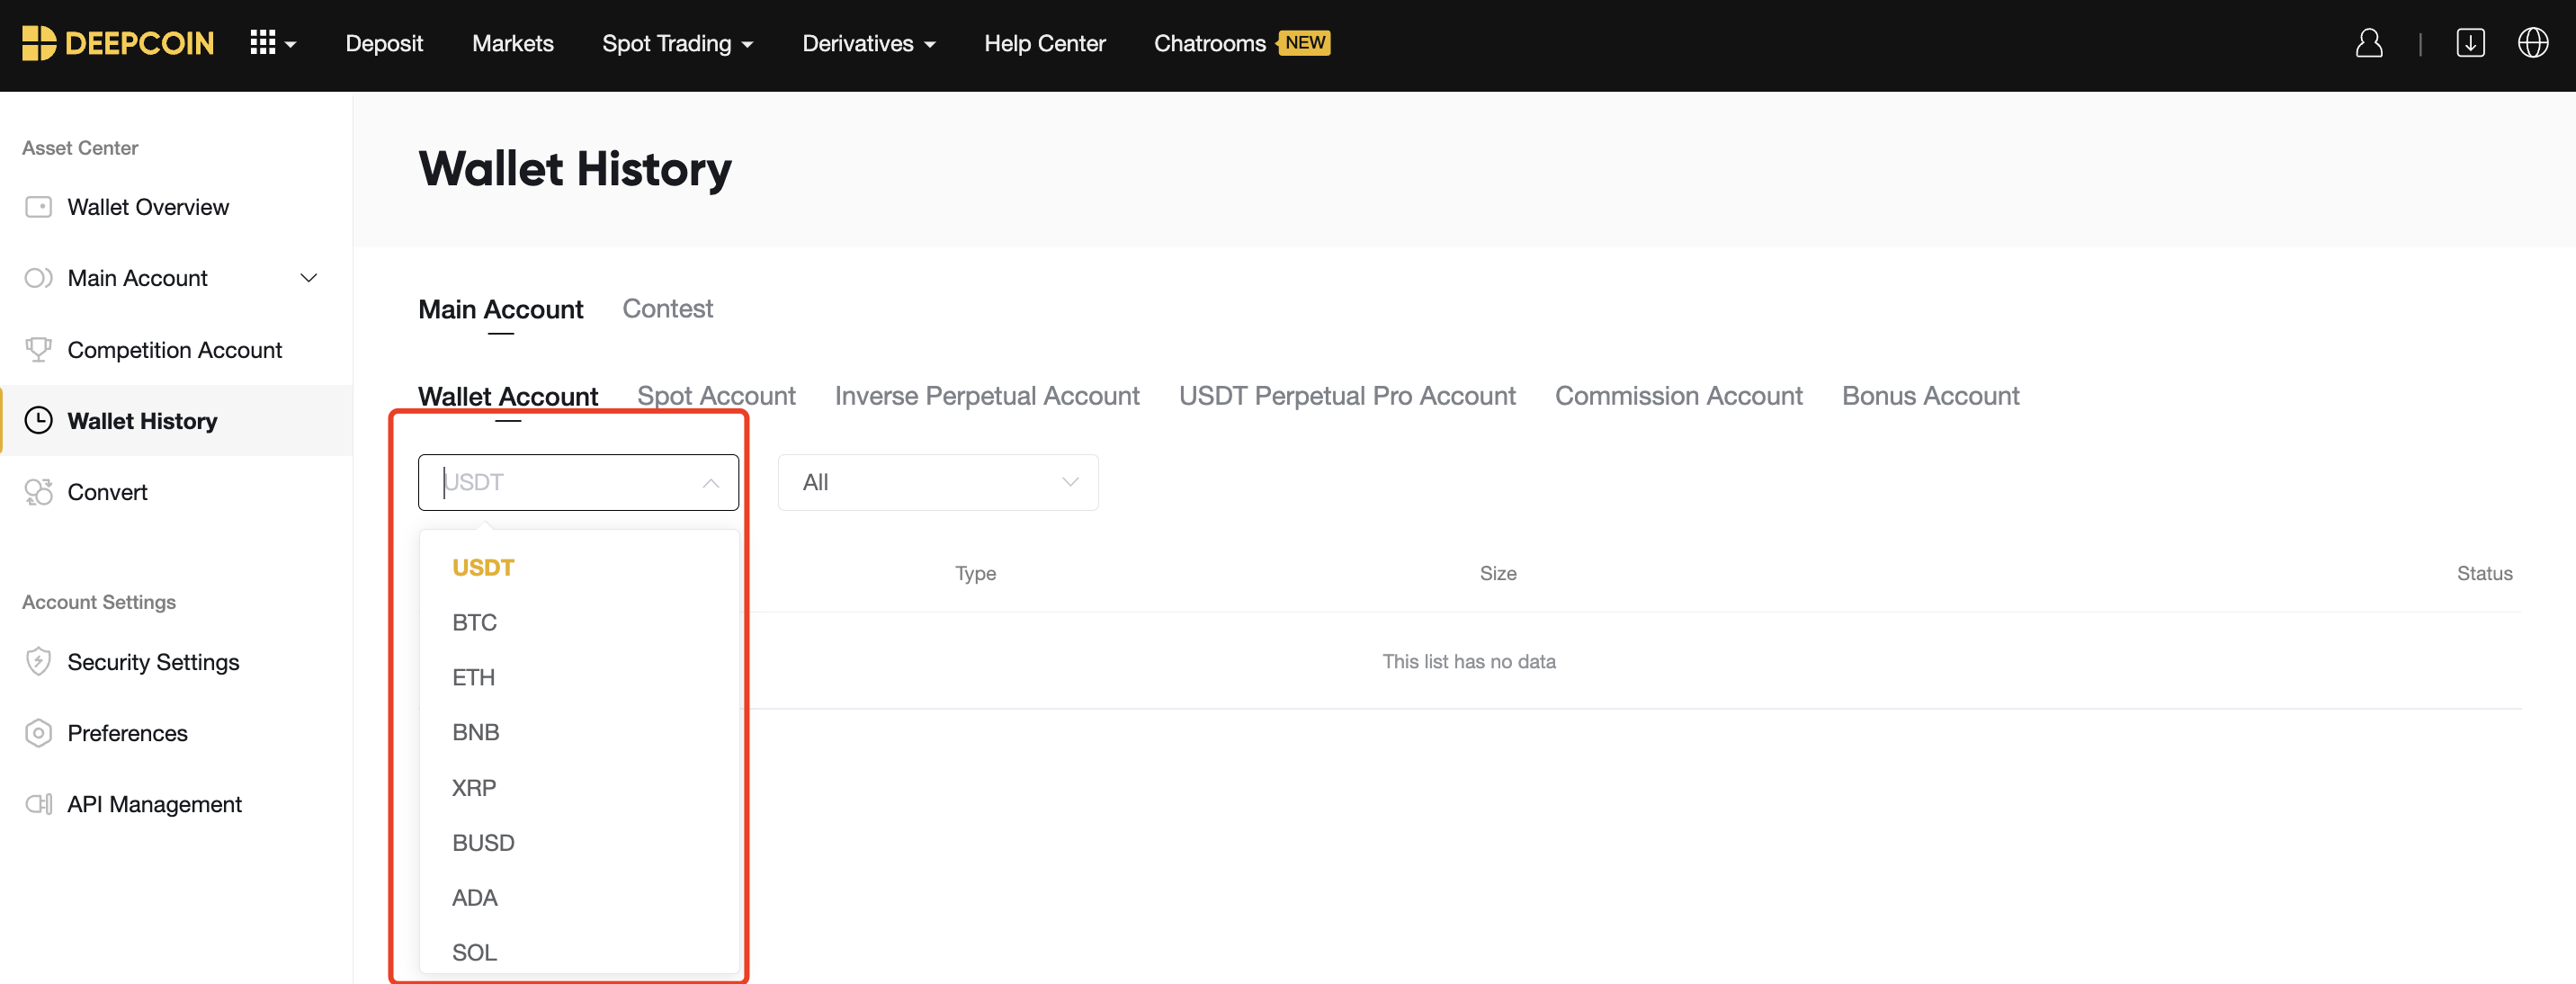Click the USDT coin search input field
The image size is (2576, 984).
click(578, 482)
